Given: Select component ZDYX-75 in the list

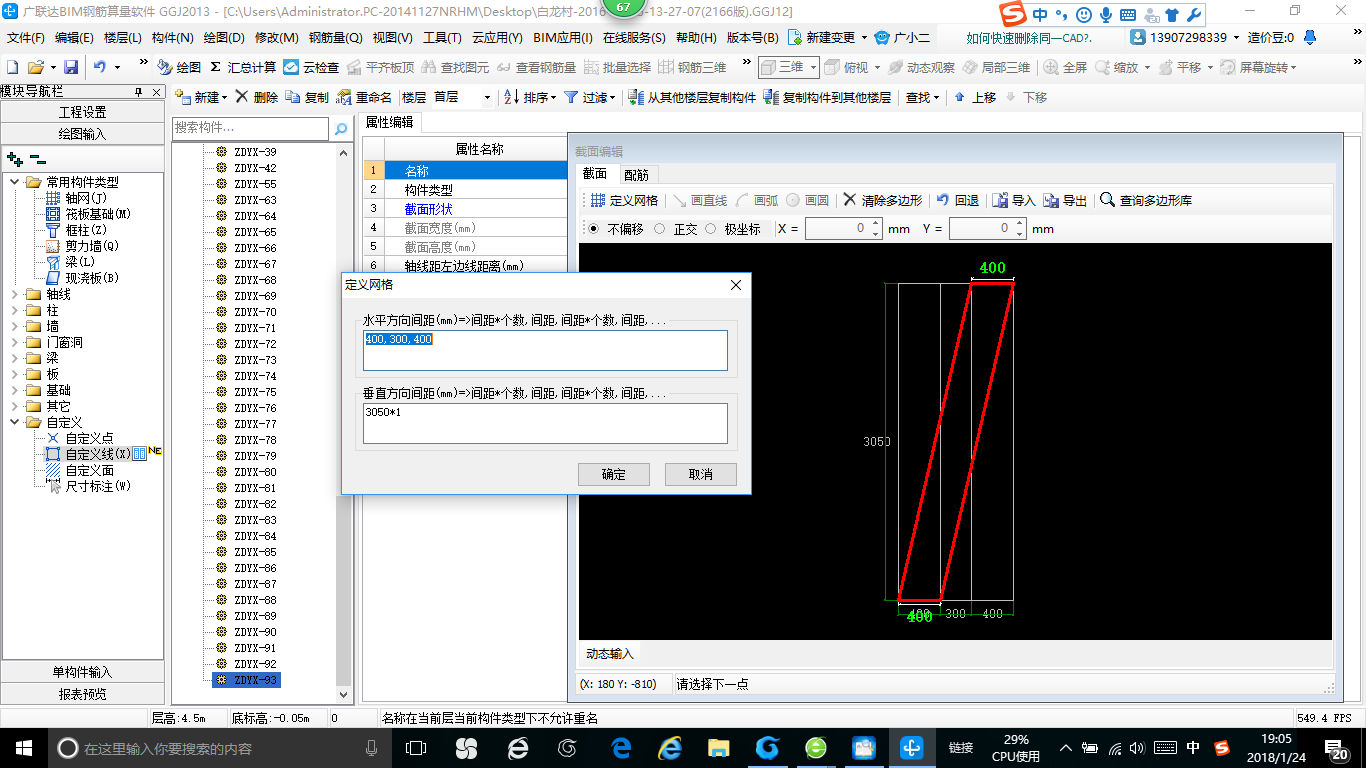Looking at the screenshot, I should tap(255, 392).
